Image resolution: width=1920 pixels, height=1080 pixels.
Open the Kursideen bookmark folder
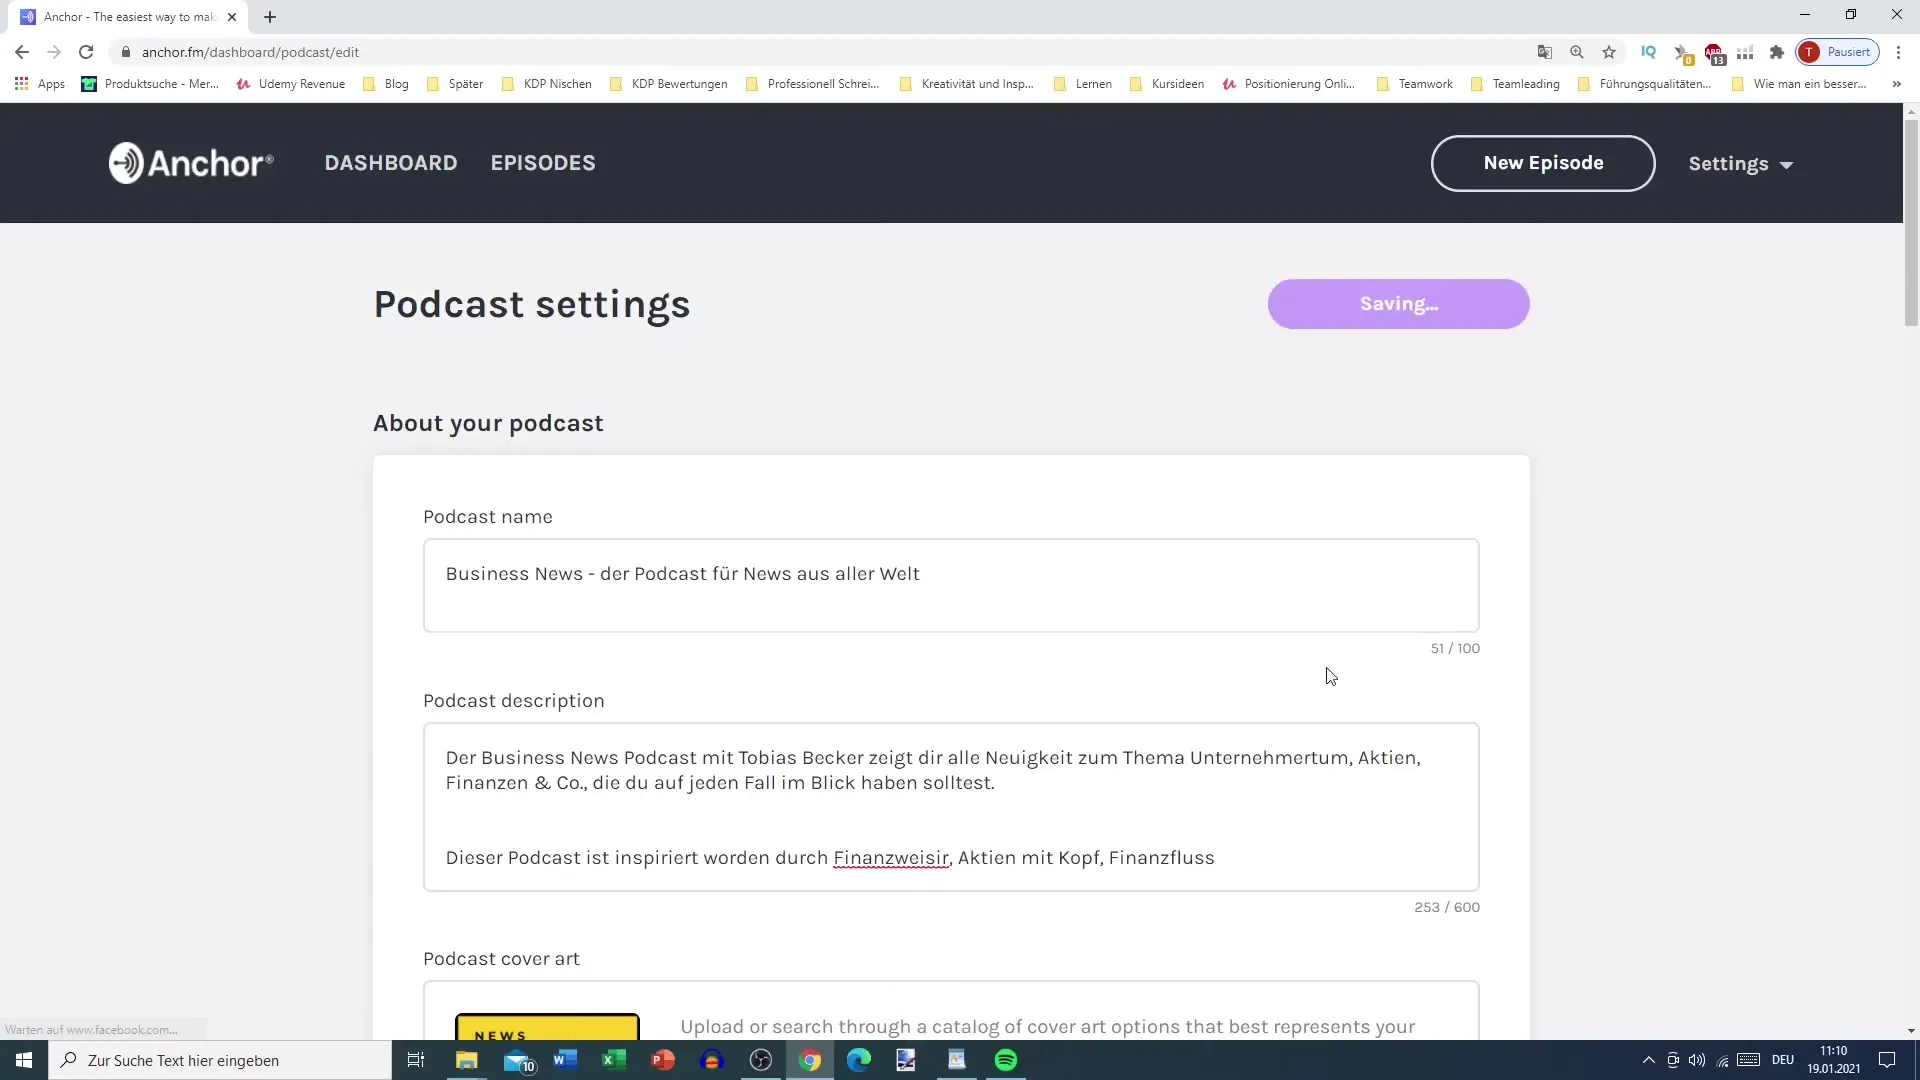coord(1167,84)
